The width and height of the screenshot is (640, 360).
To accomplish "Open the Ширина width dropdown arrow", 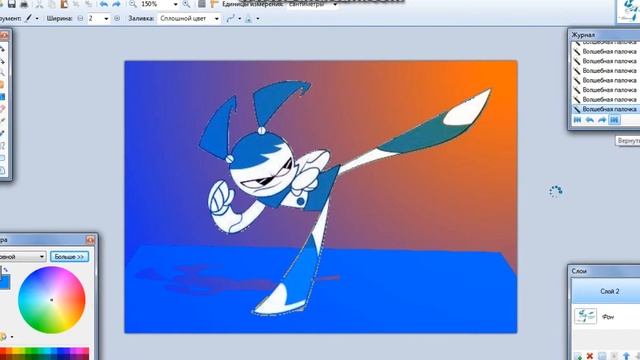I will pyautogui.click(x=106, y=18).
